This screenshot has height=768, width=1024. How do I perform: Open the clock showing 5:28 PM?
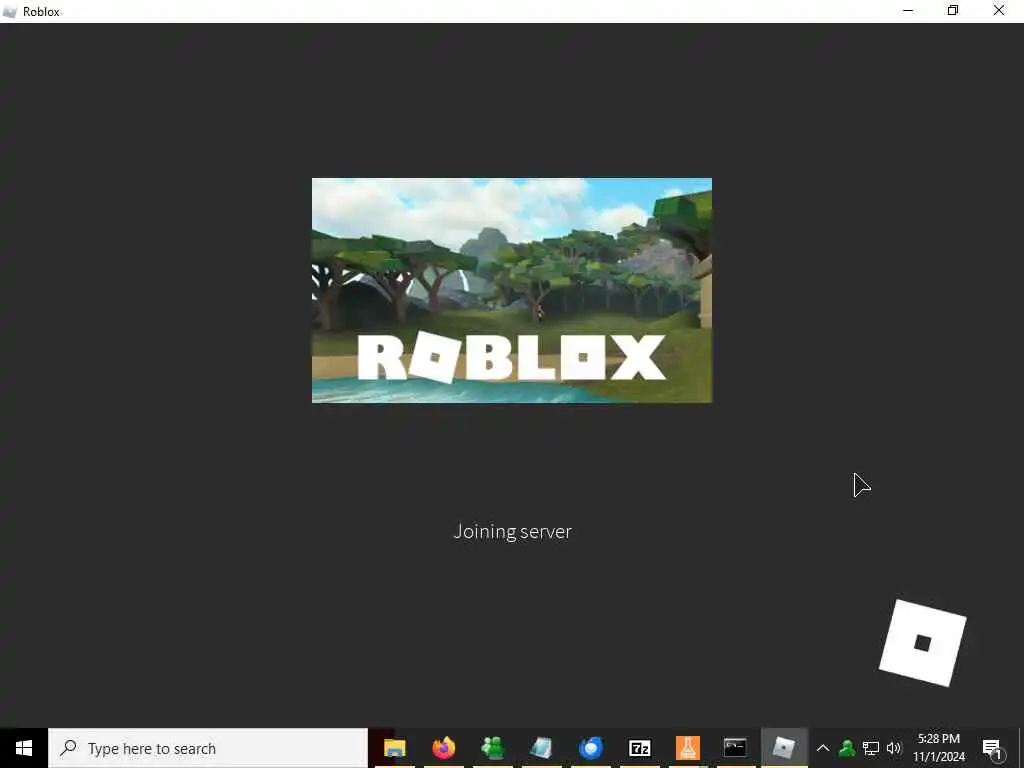938,748
